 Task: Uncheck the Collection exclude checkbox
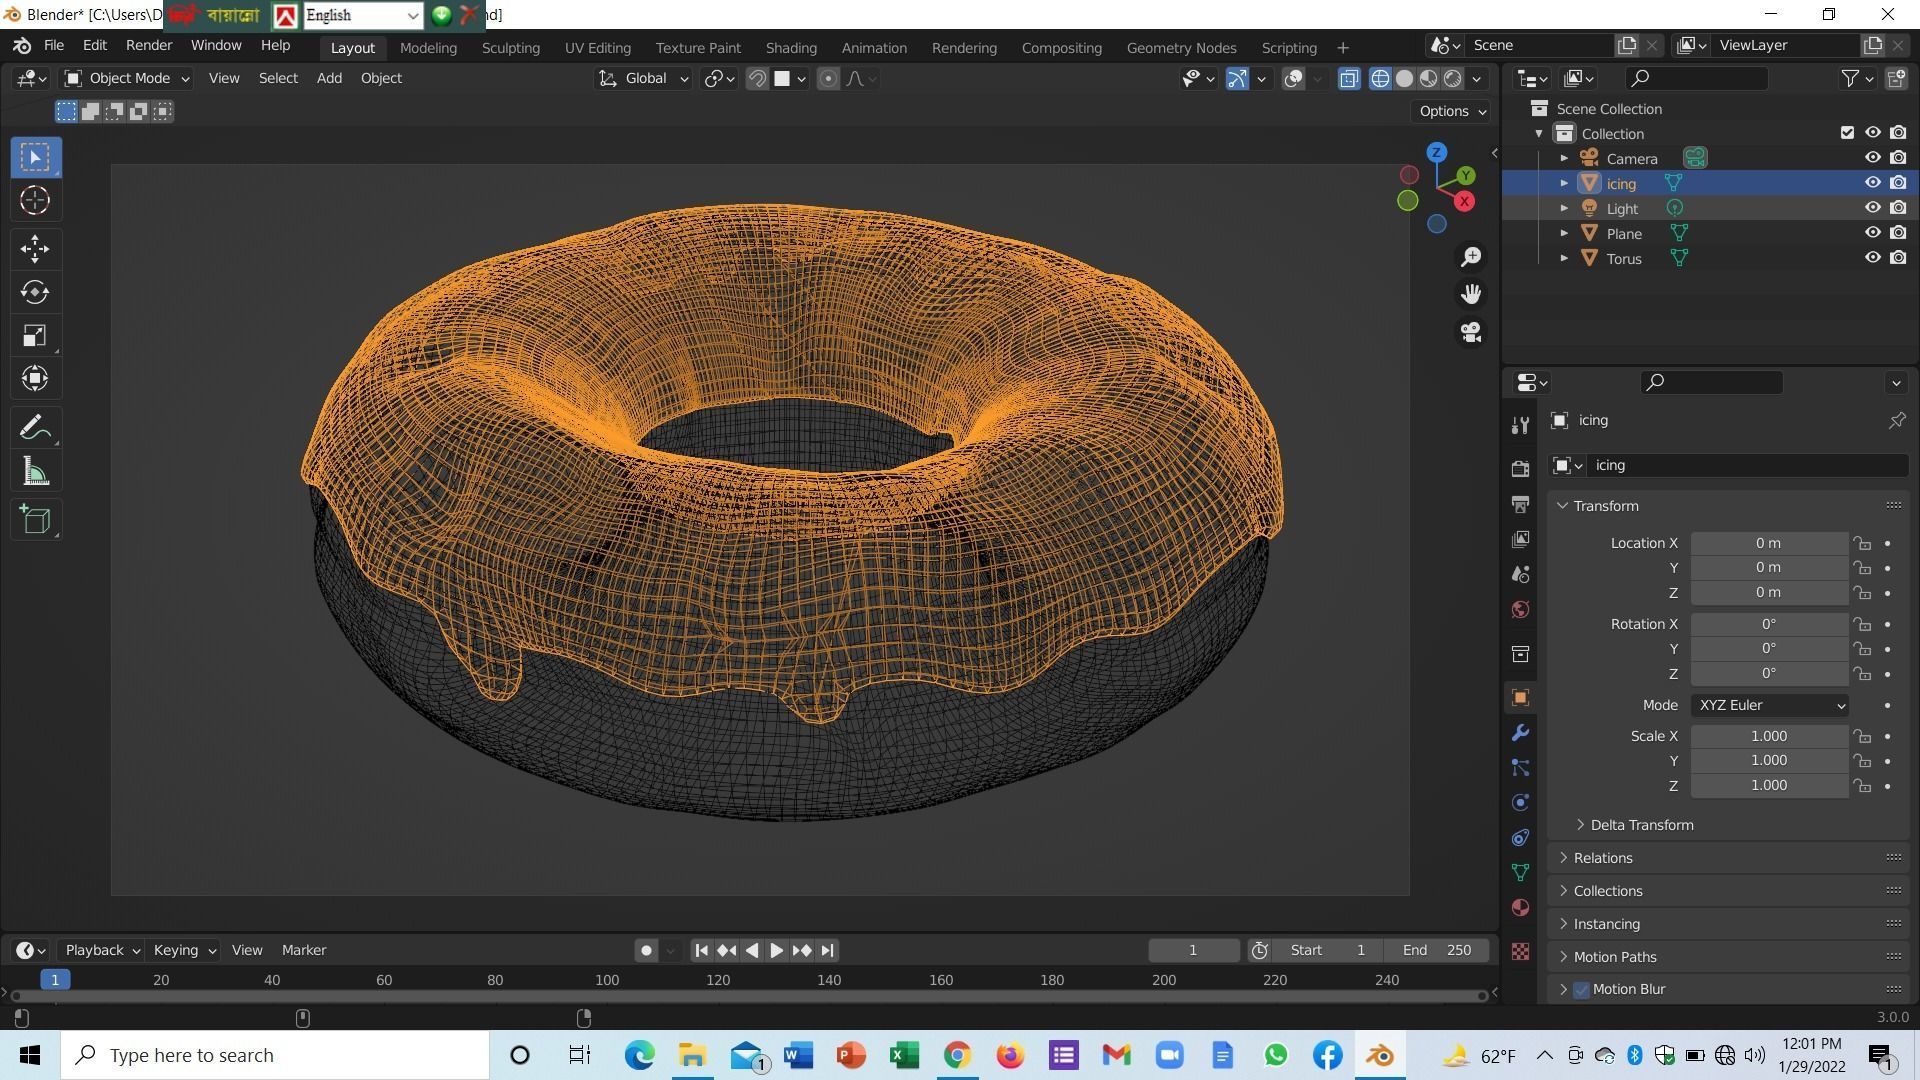pyautogui.click(x=1847, y=133)
